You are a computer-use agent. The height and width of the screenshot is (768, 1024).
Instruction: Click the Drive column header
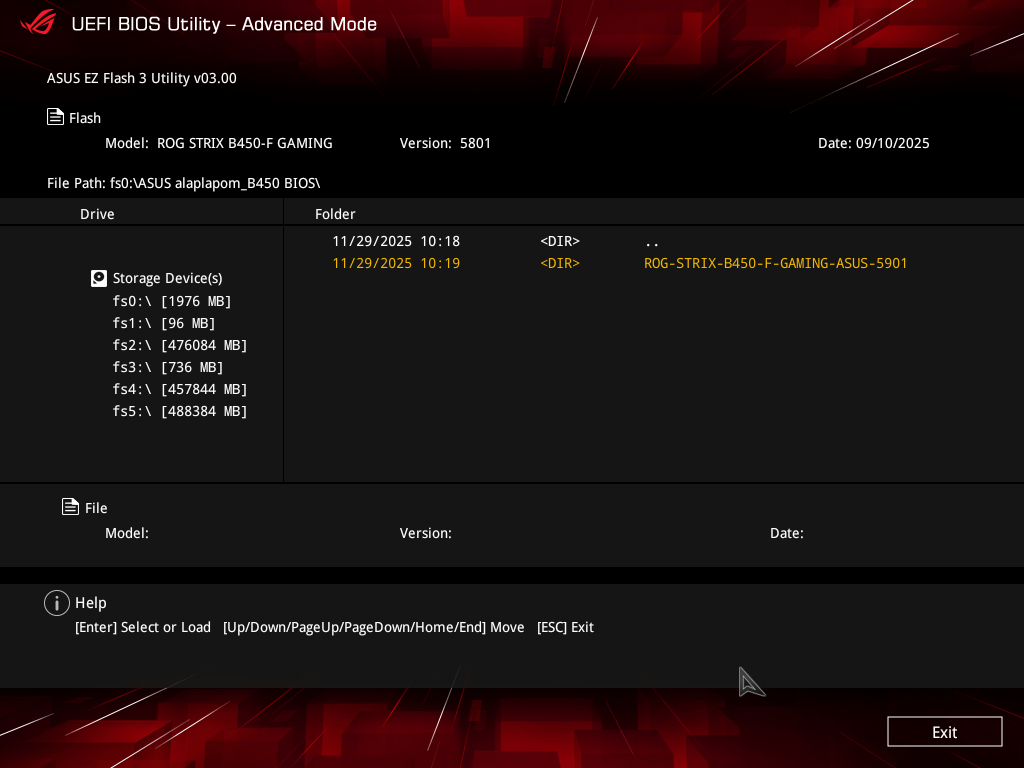pyautogui.click(x=97, y=214)
